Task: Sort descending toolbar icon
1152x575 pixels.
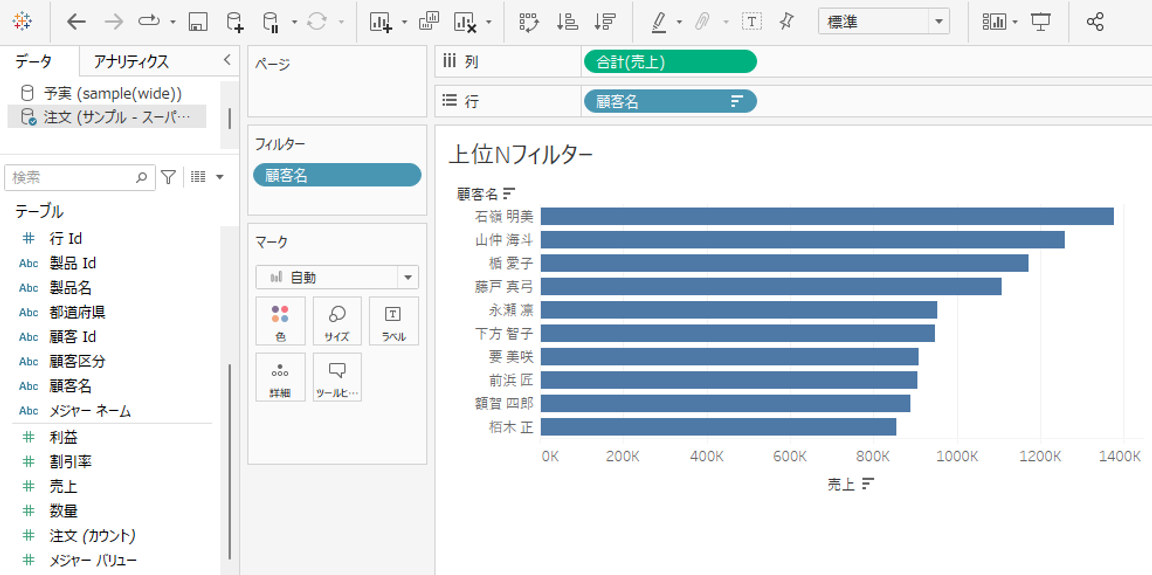Action: pos(605,22)
